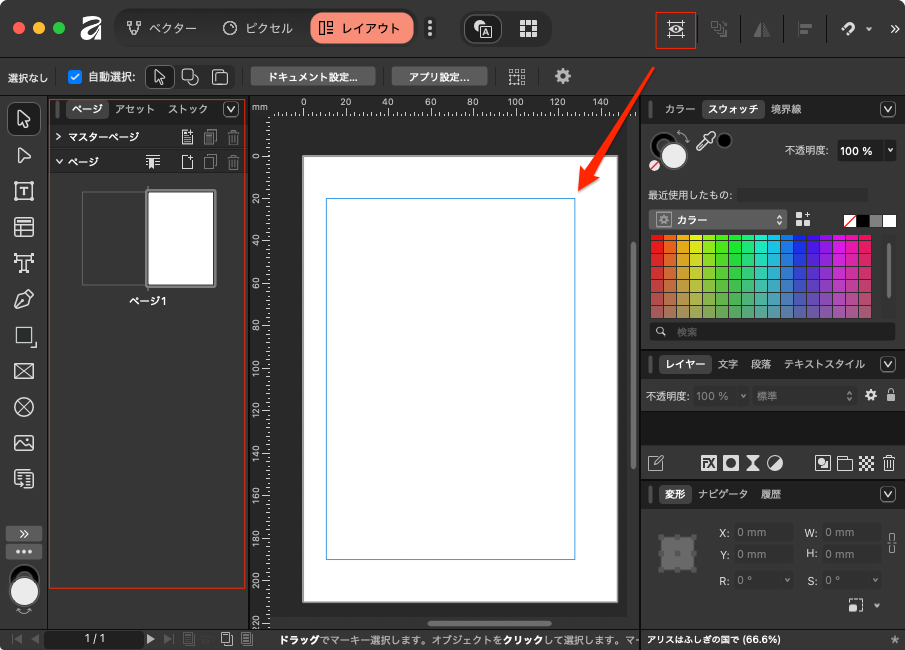Select the Table tool
The width and height of the screenshot is (905, 650).
[24, 227]
